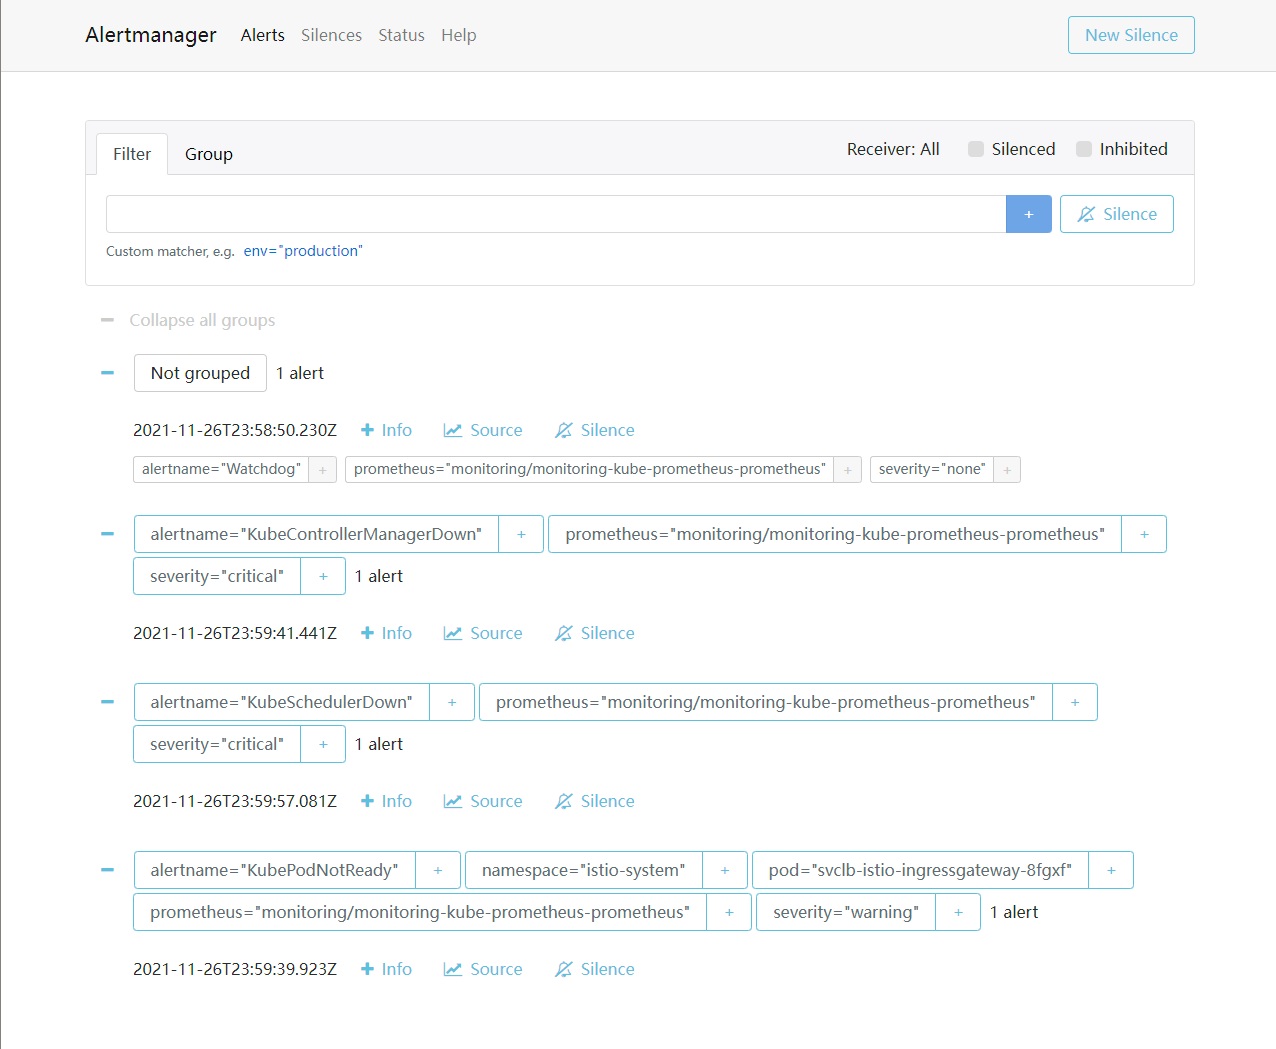Open Receiver: All selector
Viewport: 1276px width, 1049px height.
(x=893, y=149)
